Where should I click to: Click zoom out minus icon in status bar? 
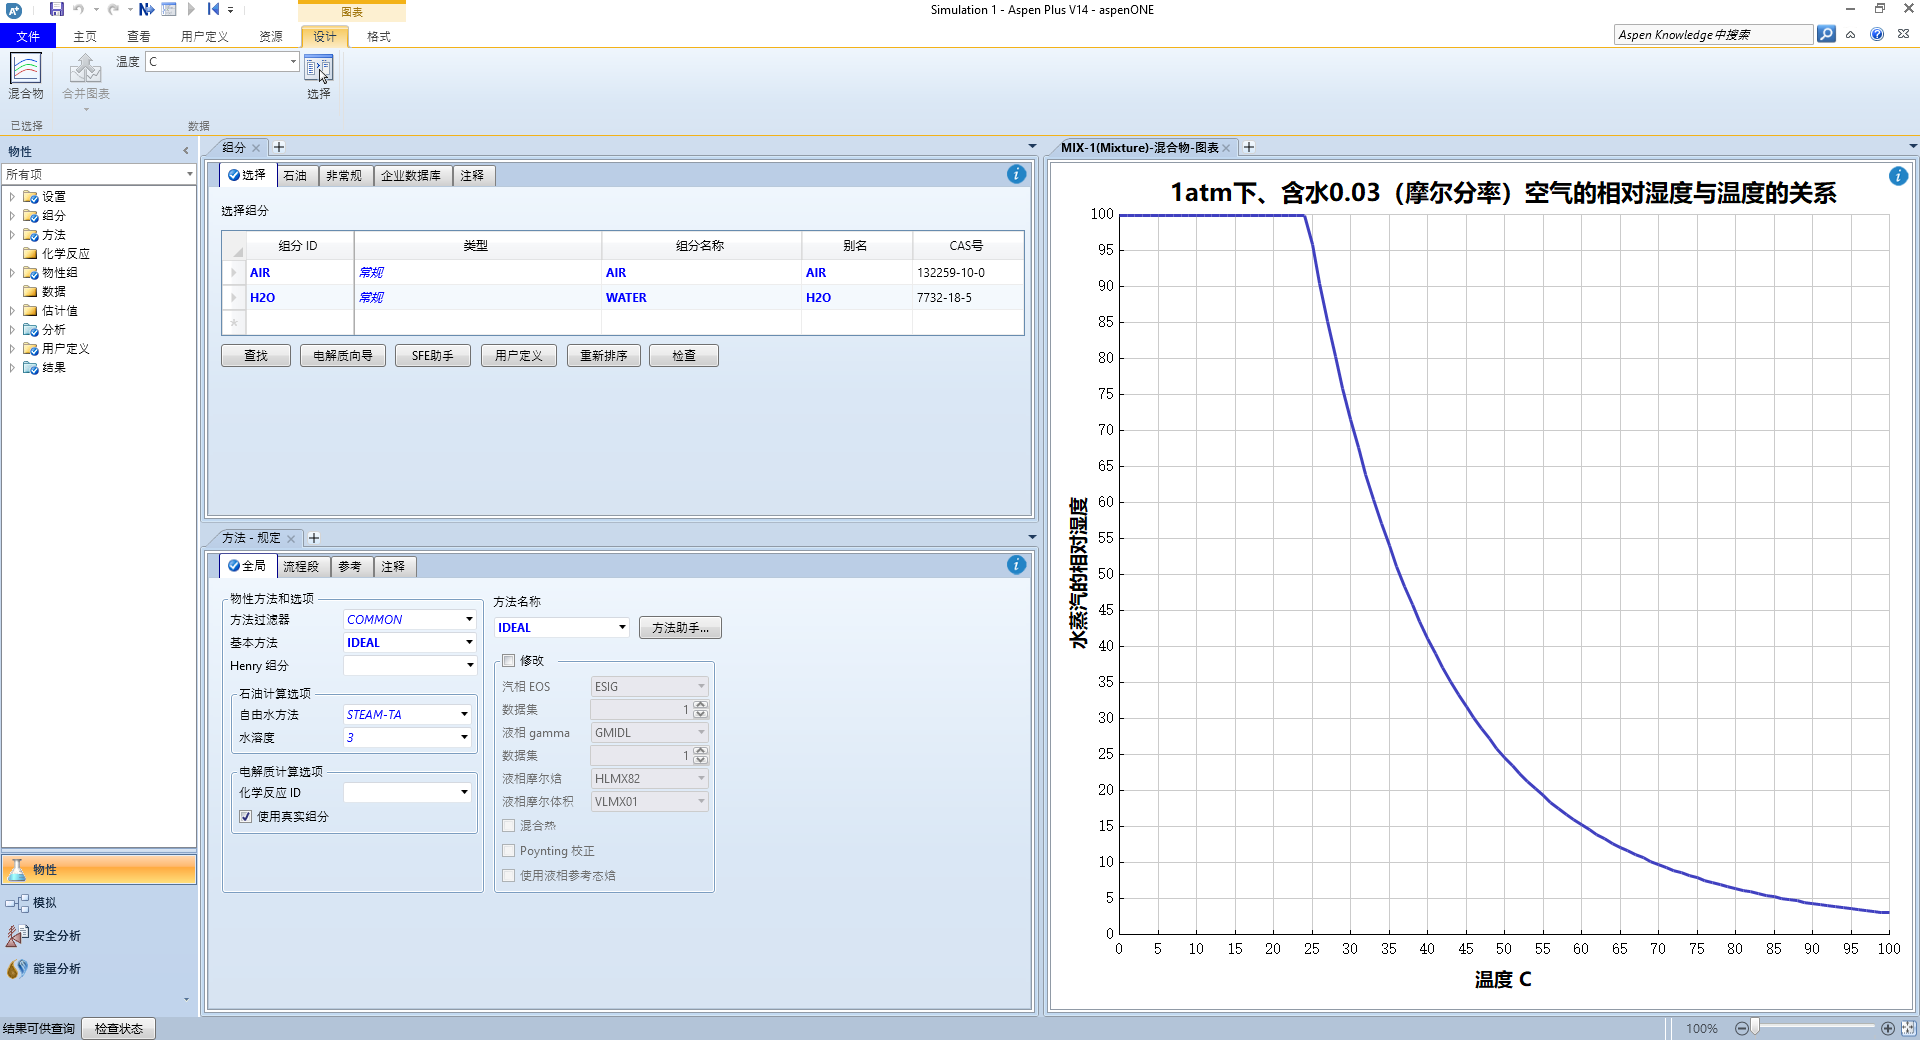pyautogui.click(x=1741, y=1028)
